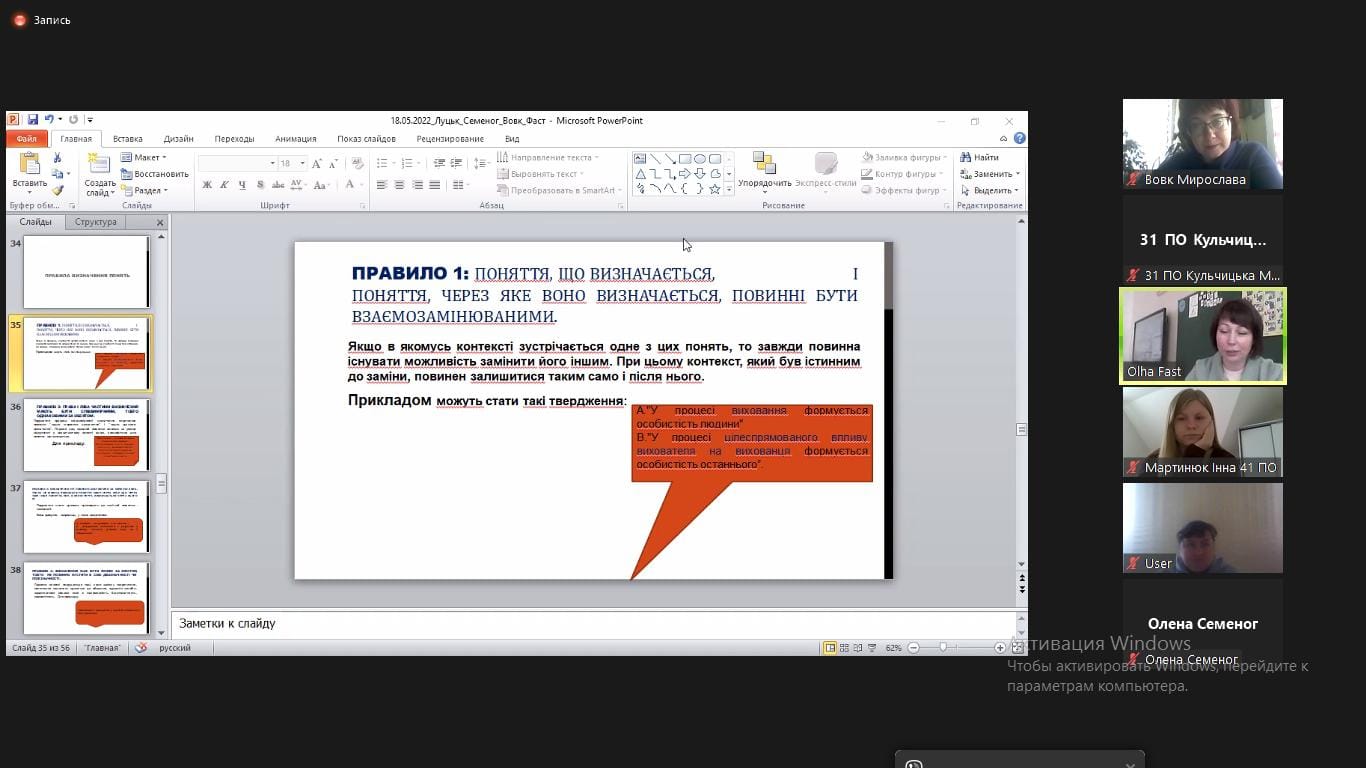The image size is (1366, 768).
Task: Open the Рецензирование ribbon tab
Action: [450, 139]
